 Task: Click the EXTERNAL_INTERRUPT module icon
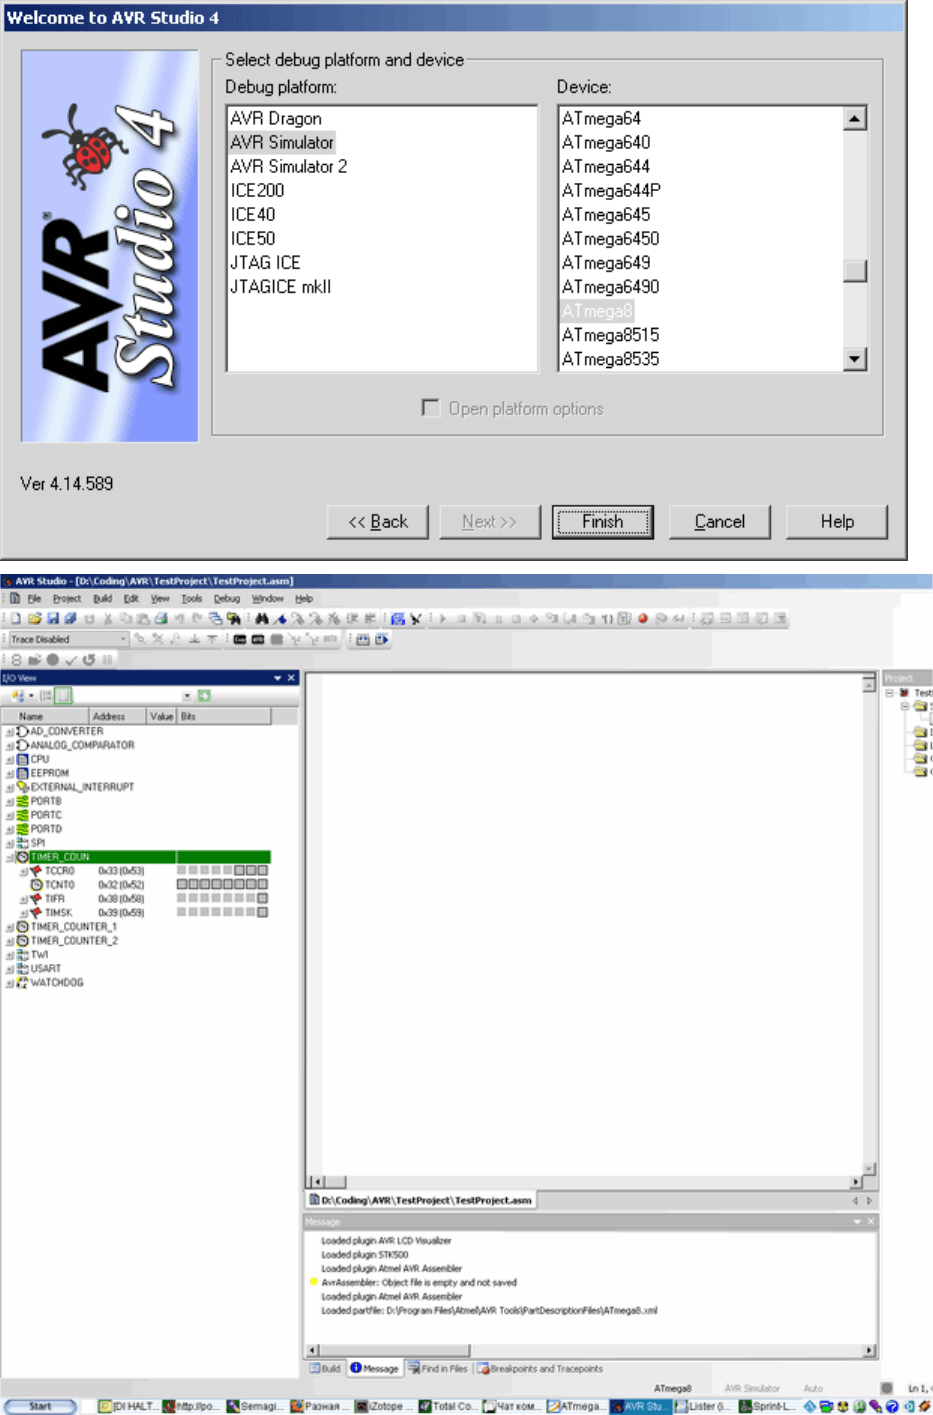(x=23, y=787)
